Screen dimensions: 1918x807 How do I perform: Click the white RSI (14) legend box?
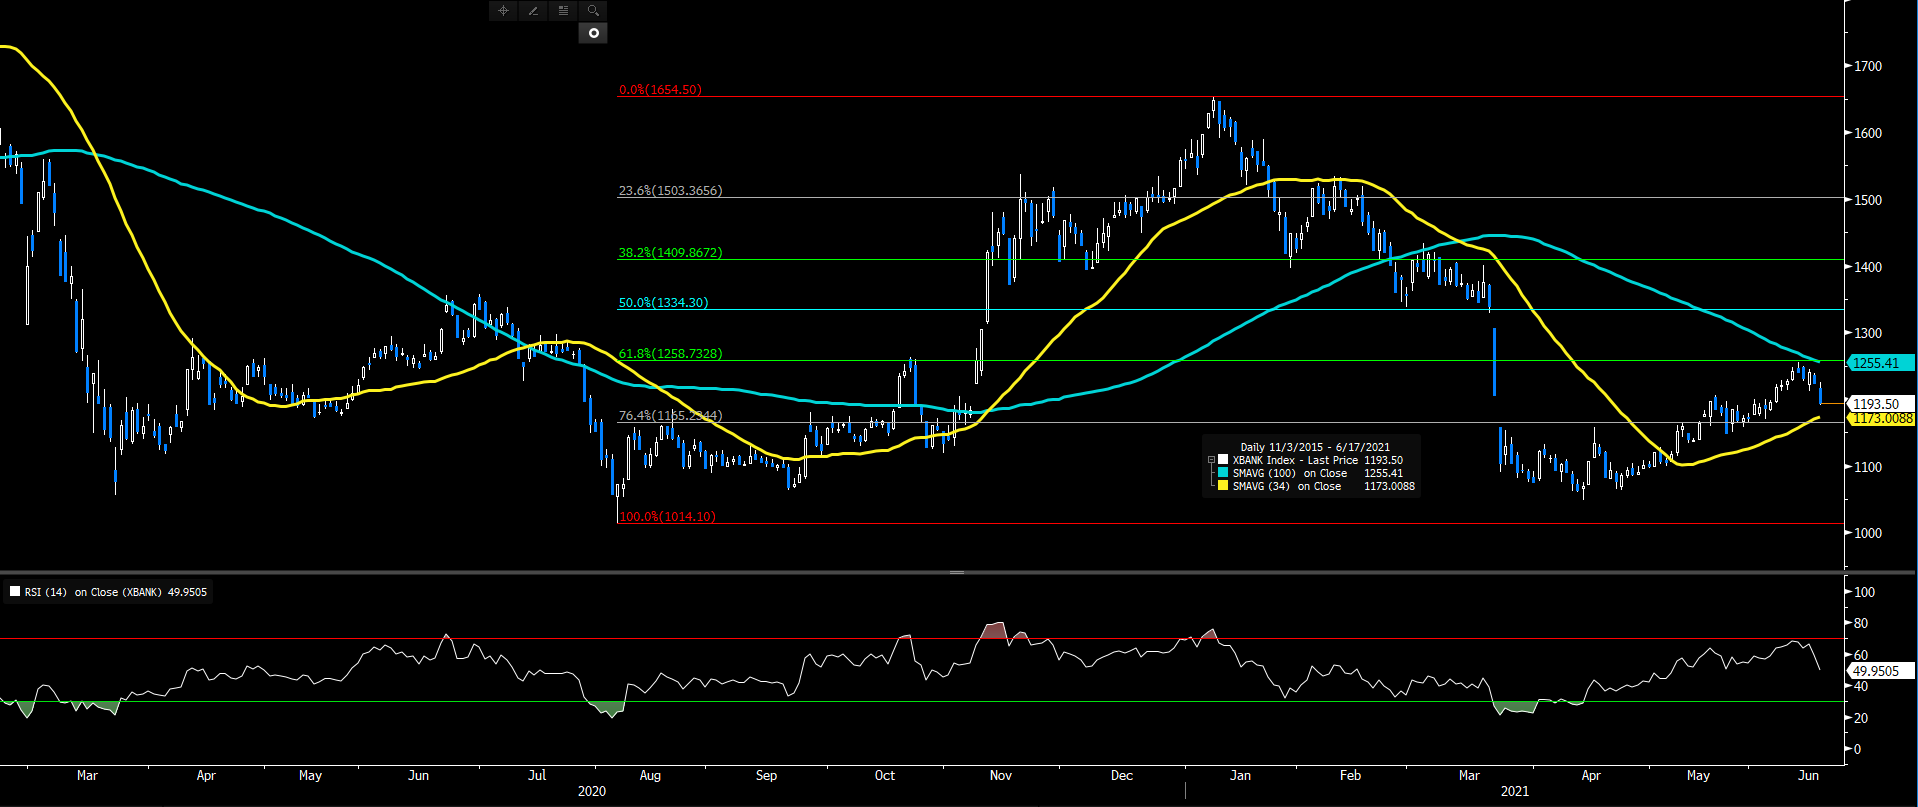pyautogui.click(x=15, y=592)
